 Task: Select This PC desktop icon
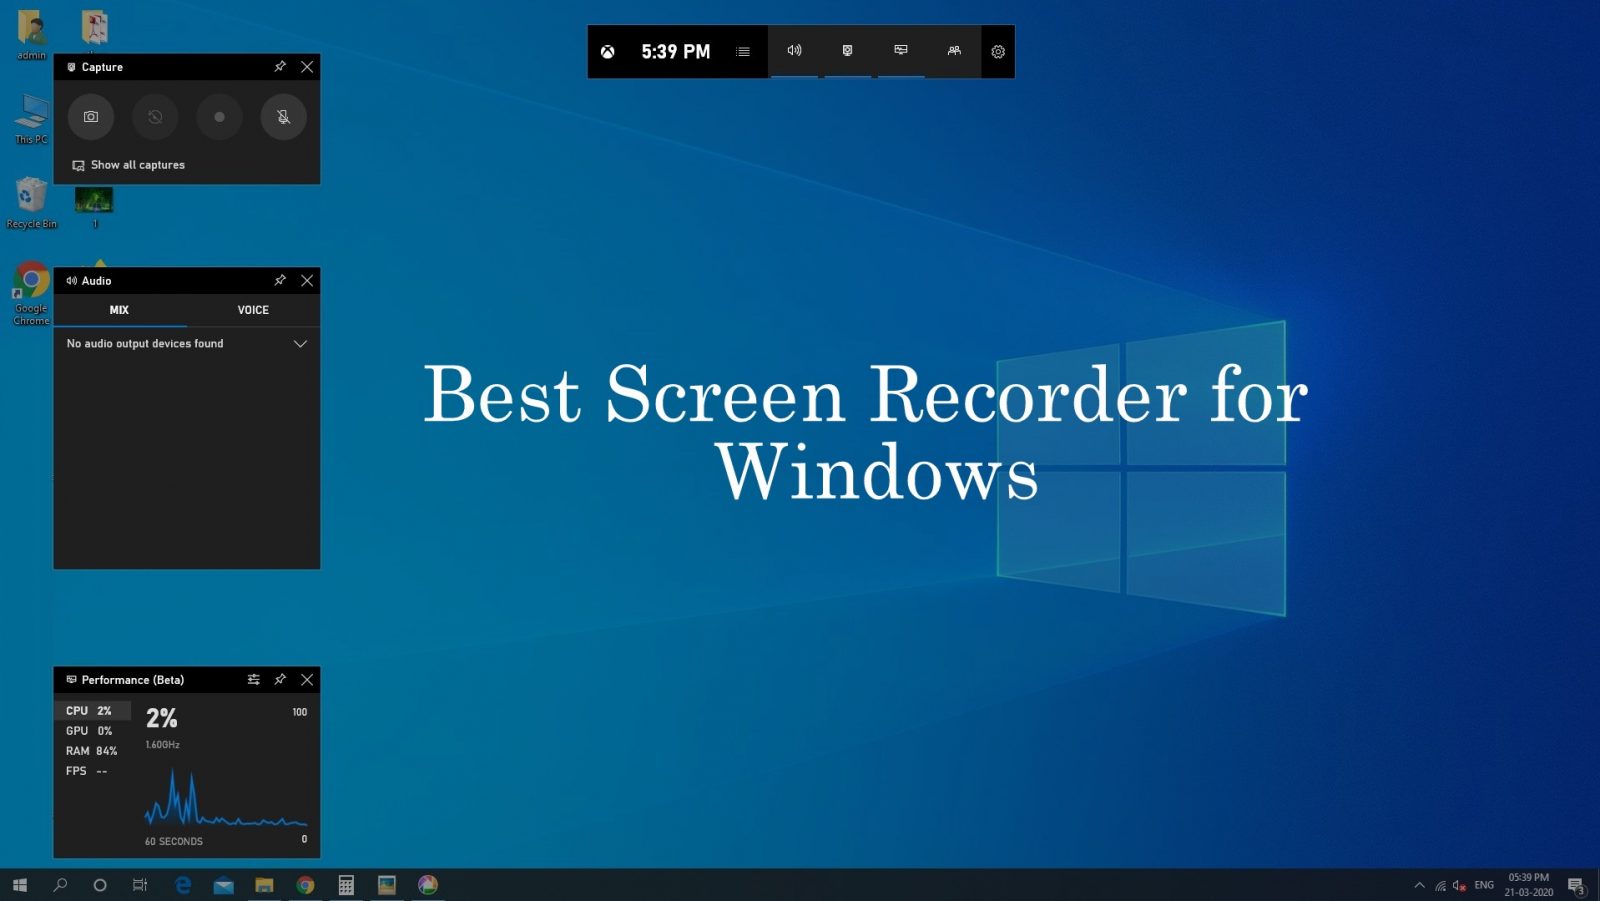(31, 119)
